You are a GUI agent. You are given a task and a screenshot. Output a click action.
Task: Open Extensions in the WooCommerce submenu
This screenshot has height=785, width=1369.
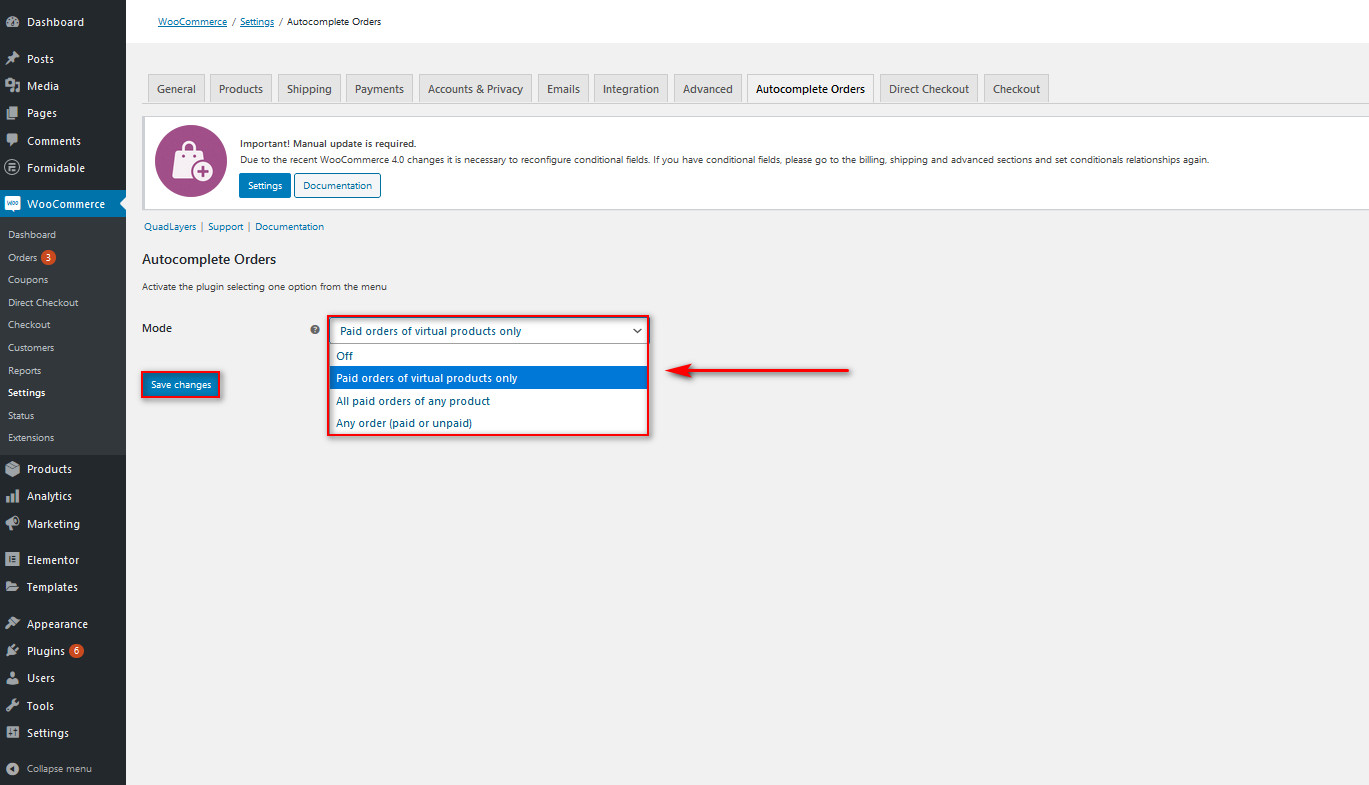(31, 438)
